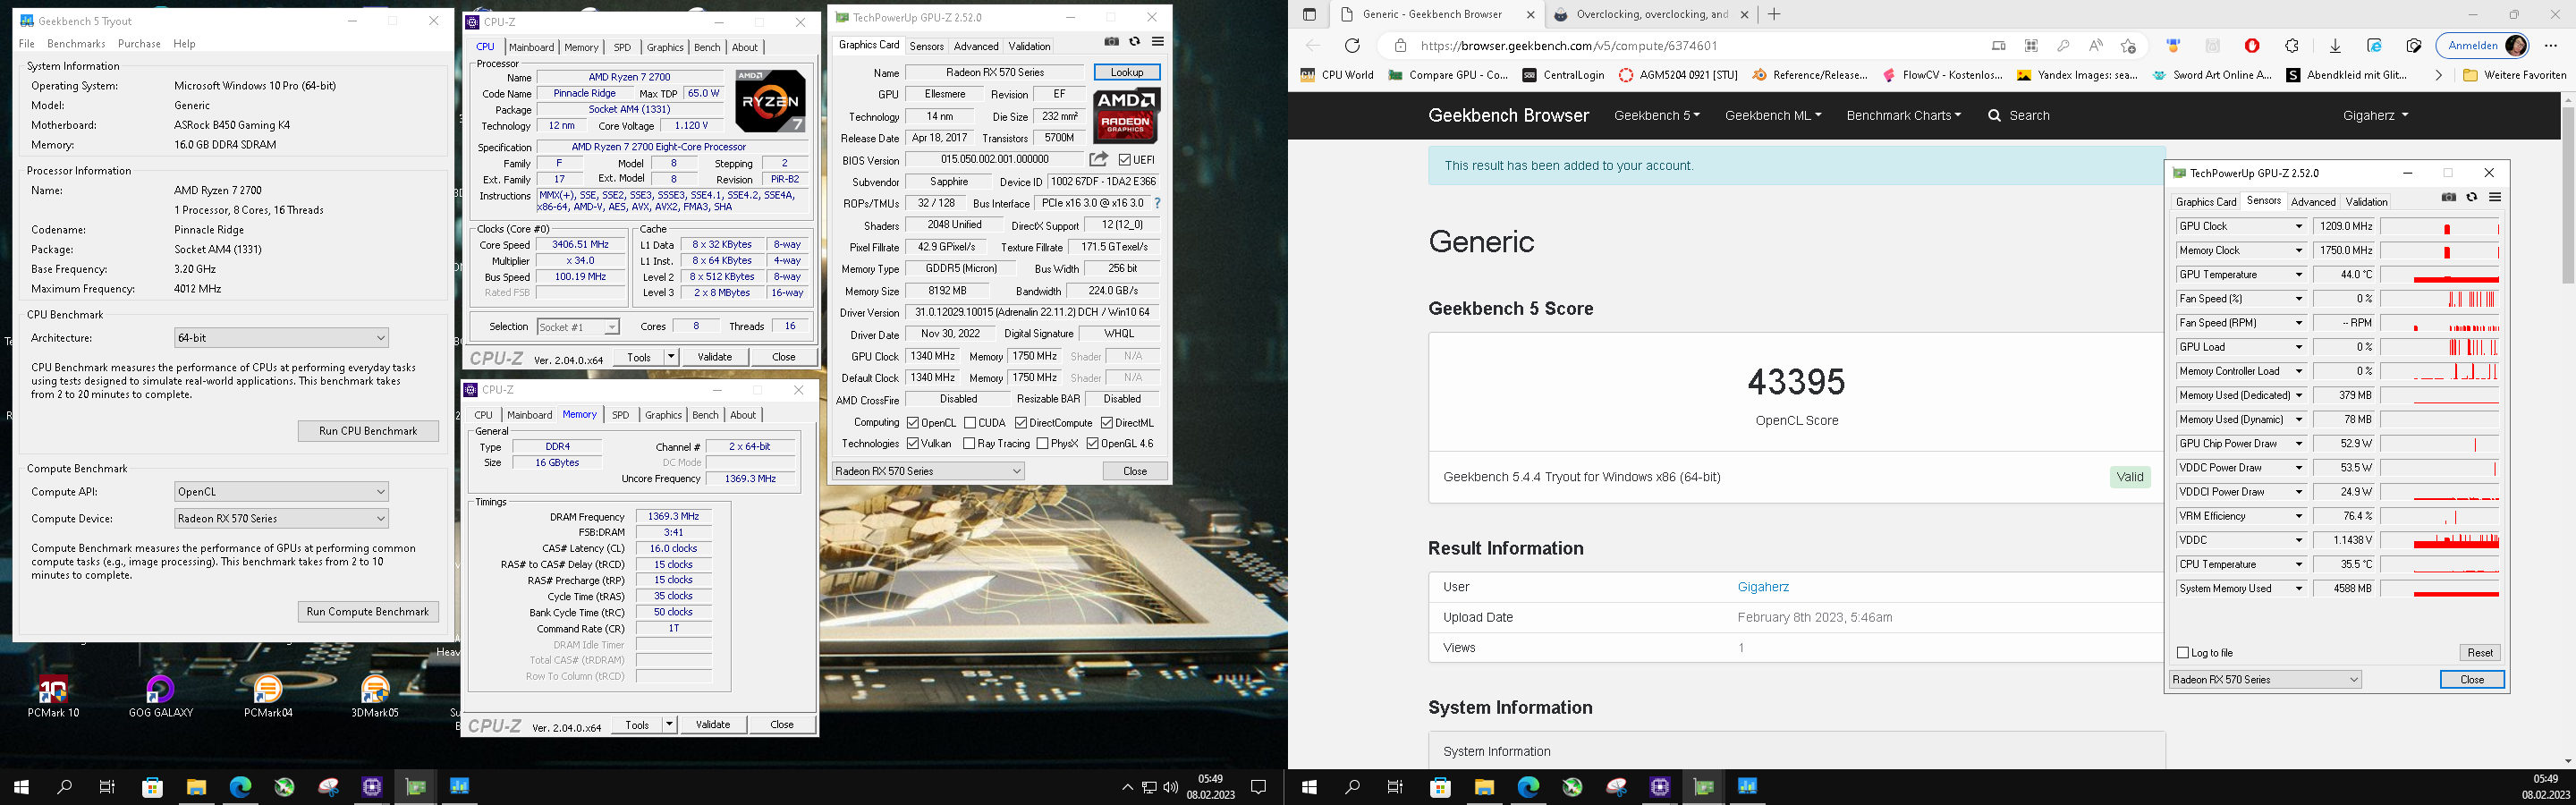Click the QR code icon in address bar
2576x805 pixels.
coord(2031,46)
